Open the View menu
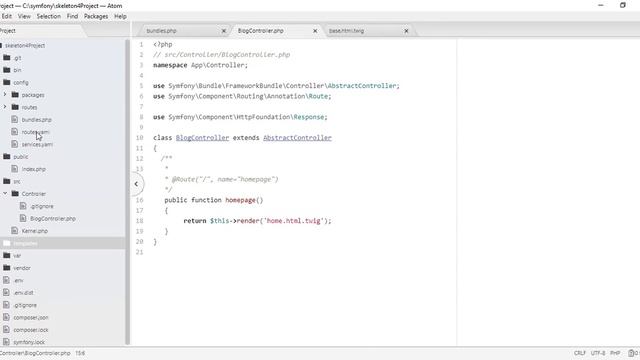This screenshot has width=640, height=360. (x=24, y=16)
